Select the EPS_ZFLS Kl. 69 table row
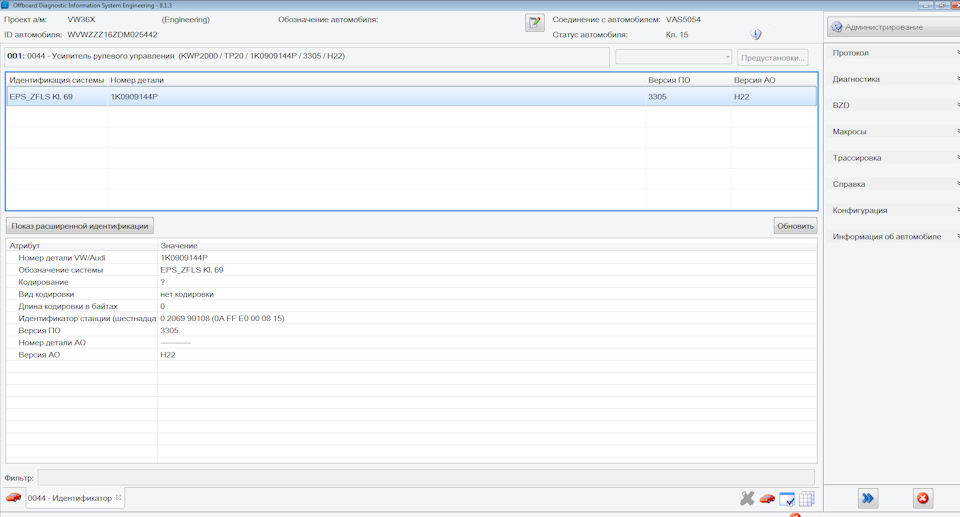The height and width of the screenshot is (517, 960). pos(411,97)
